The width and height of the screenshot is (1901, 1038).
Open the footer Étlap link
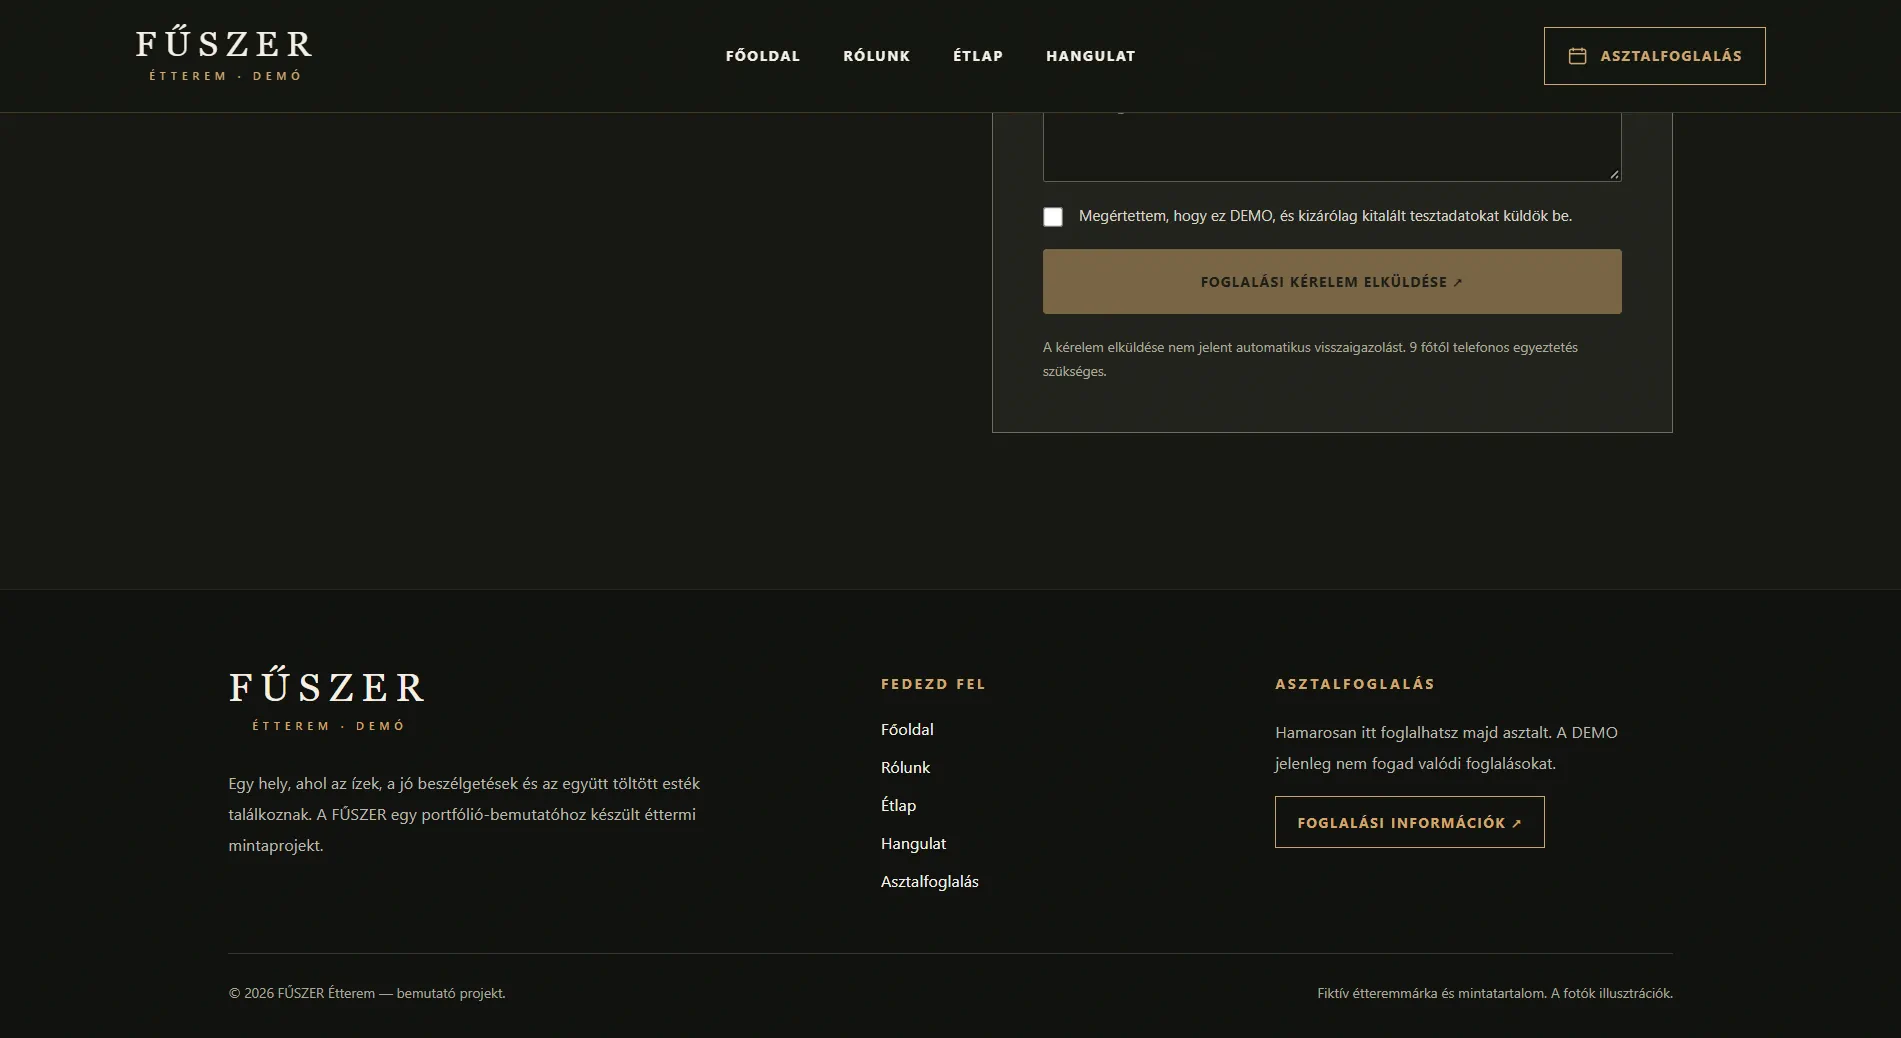(898, 806)
